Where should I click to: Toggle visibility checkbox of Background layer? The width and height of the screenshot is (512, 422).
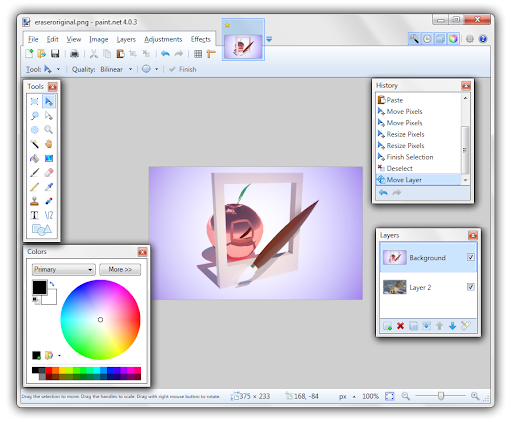[470, 257]
